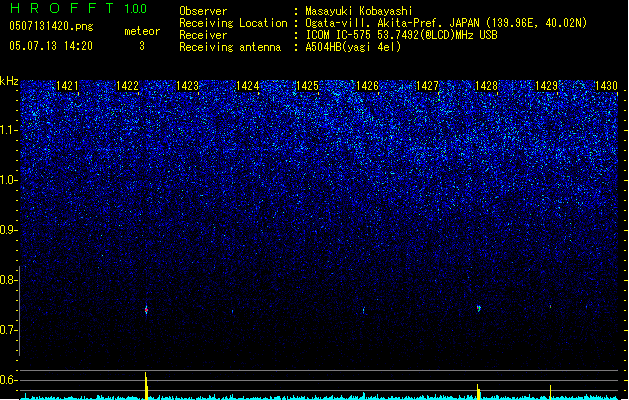Click the yellow intensity spike near 1428
This screenshot has width=629, height=400.
(478, 392)
